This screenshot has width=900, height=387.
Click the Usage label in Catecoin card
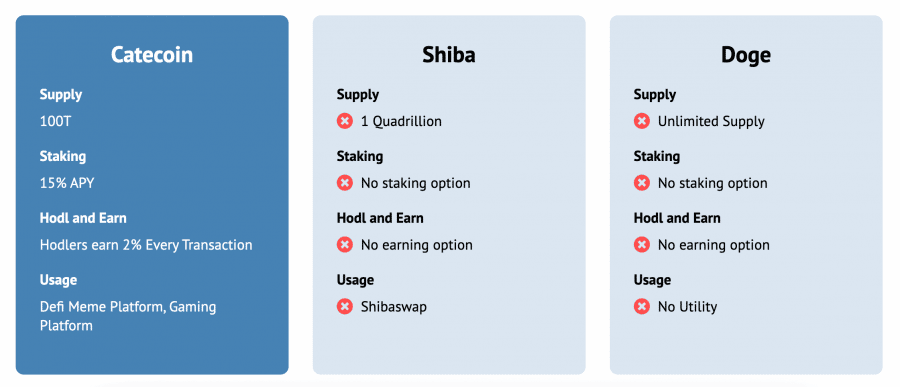pyautogui.click(x=59, y=280)
